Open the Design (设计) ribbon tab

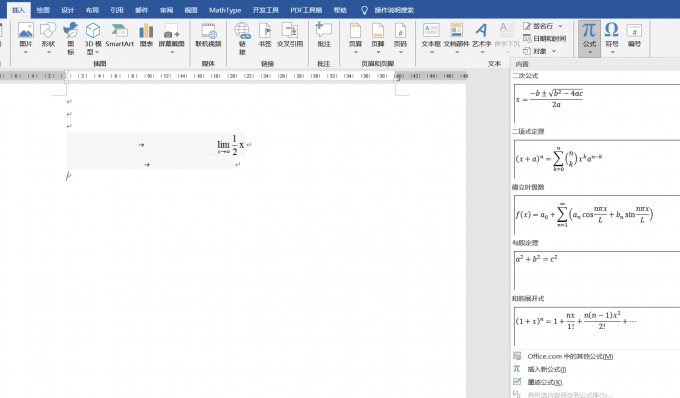click(67, 10)
